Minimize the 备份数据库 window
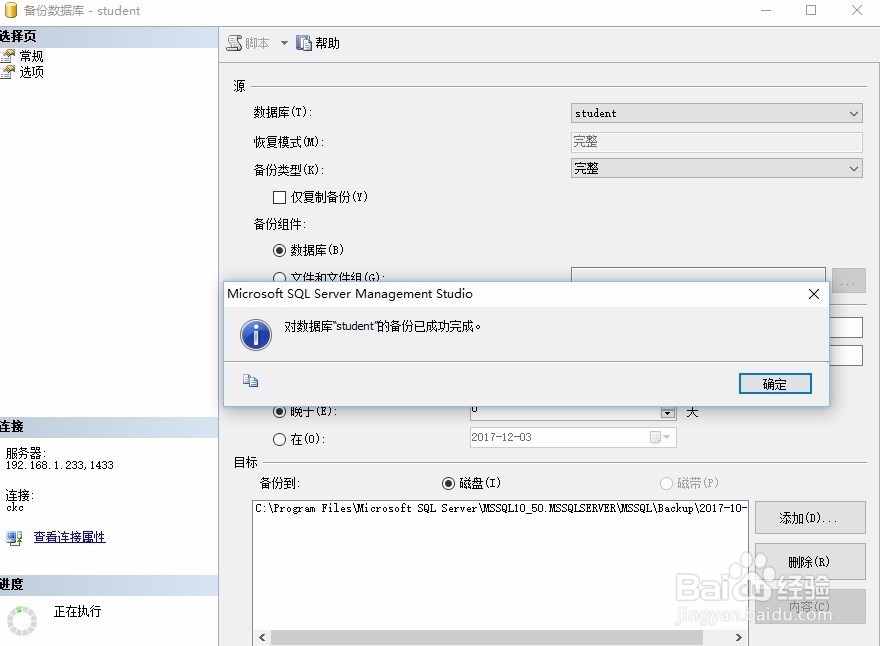 [x=766, y=10]
